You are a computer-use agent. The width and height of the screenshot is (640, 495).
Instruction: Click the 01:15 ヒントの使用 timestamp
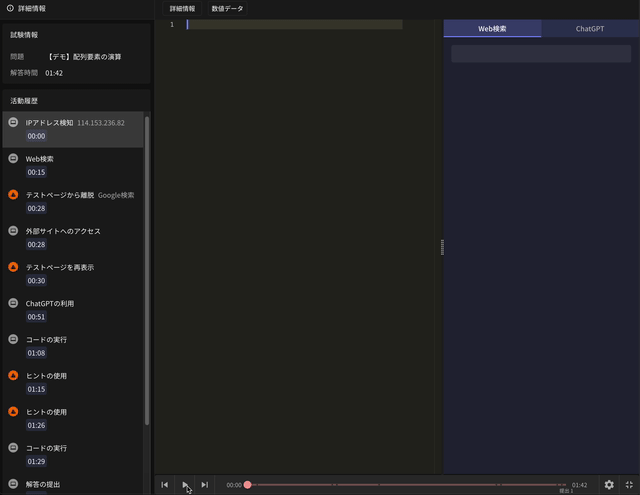36,389
